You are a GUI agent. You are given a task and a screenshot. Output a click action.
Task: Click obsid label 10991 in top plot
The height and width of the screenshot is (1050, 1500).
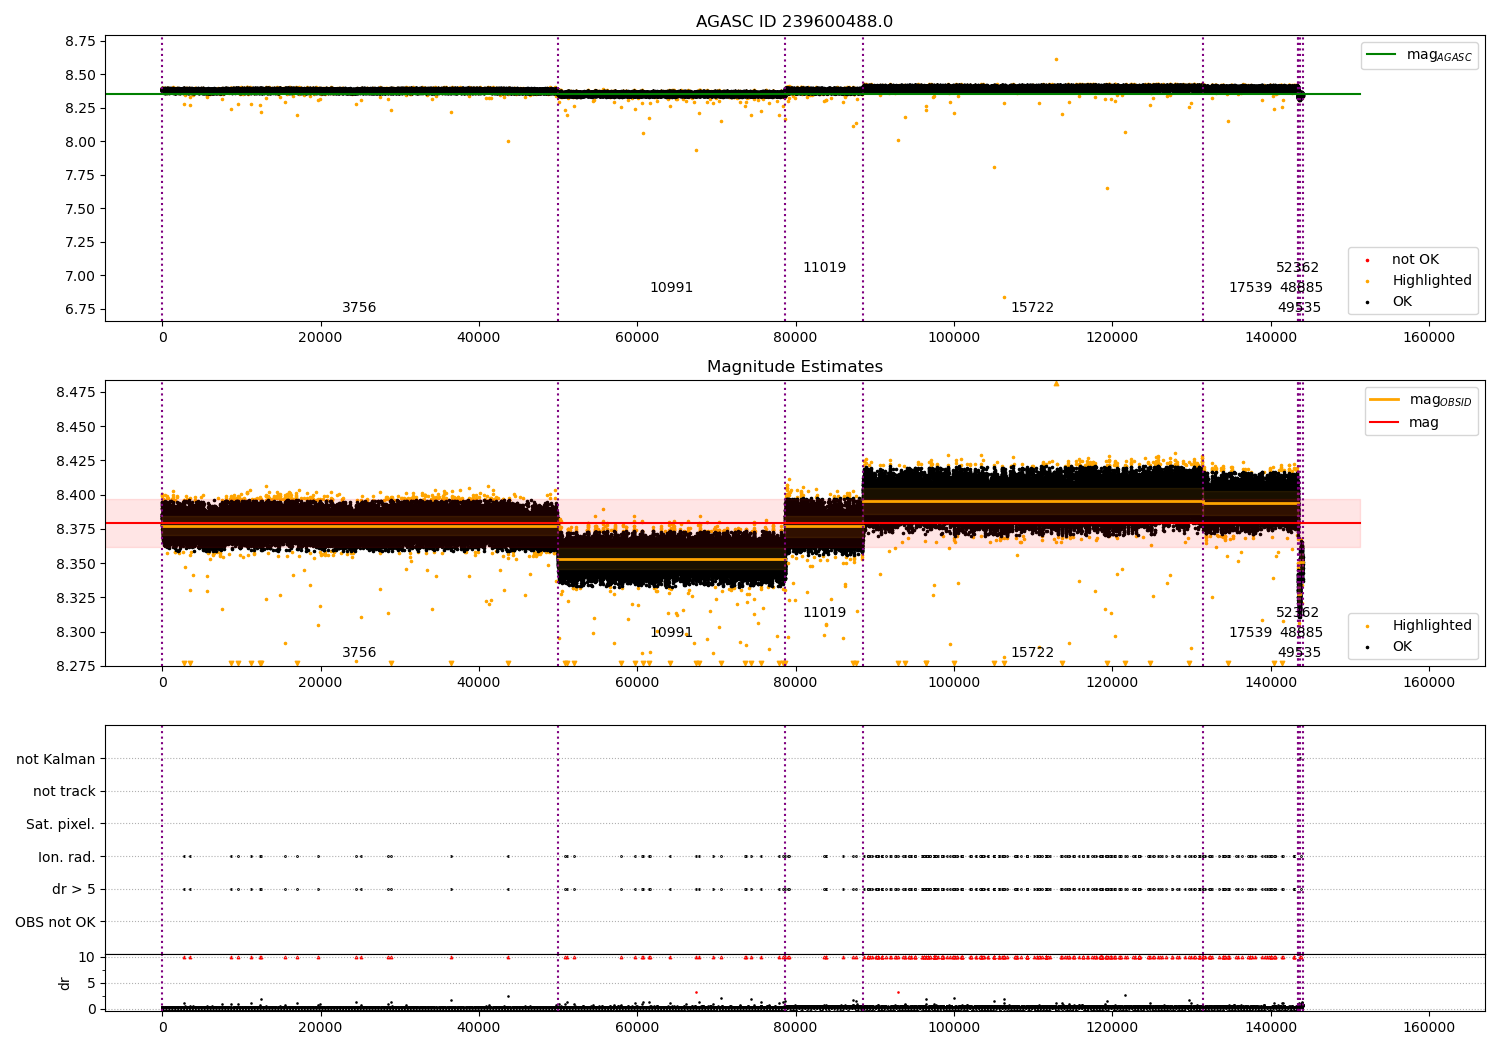(x=671, y=288)
